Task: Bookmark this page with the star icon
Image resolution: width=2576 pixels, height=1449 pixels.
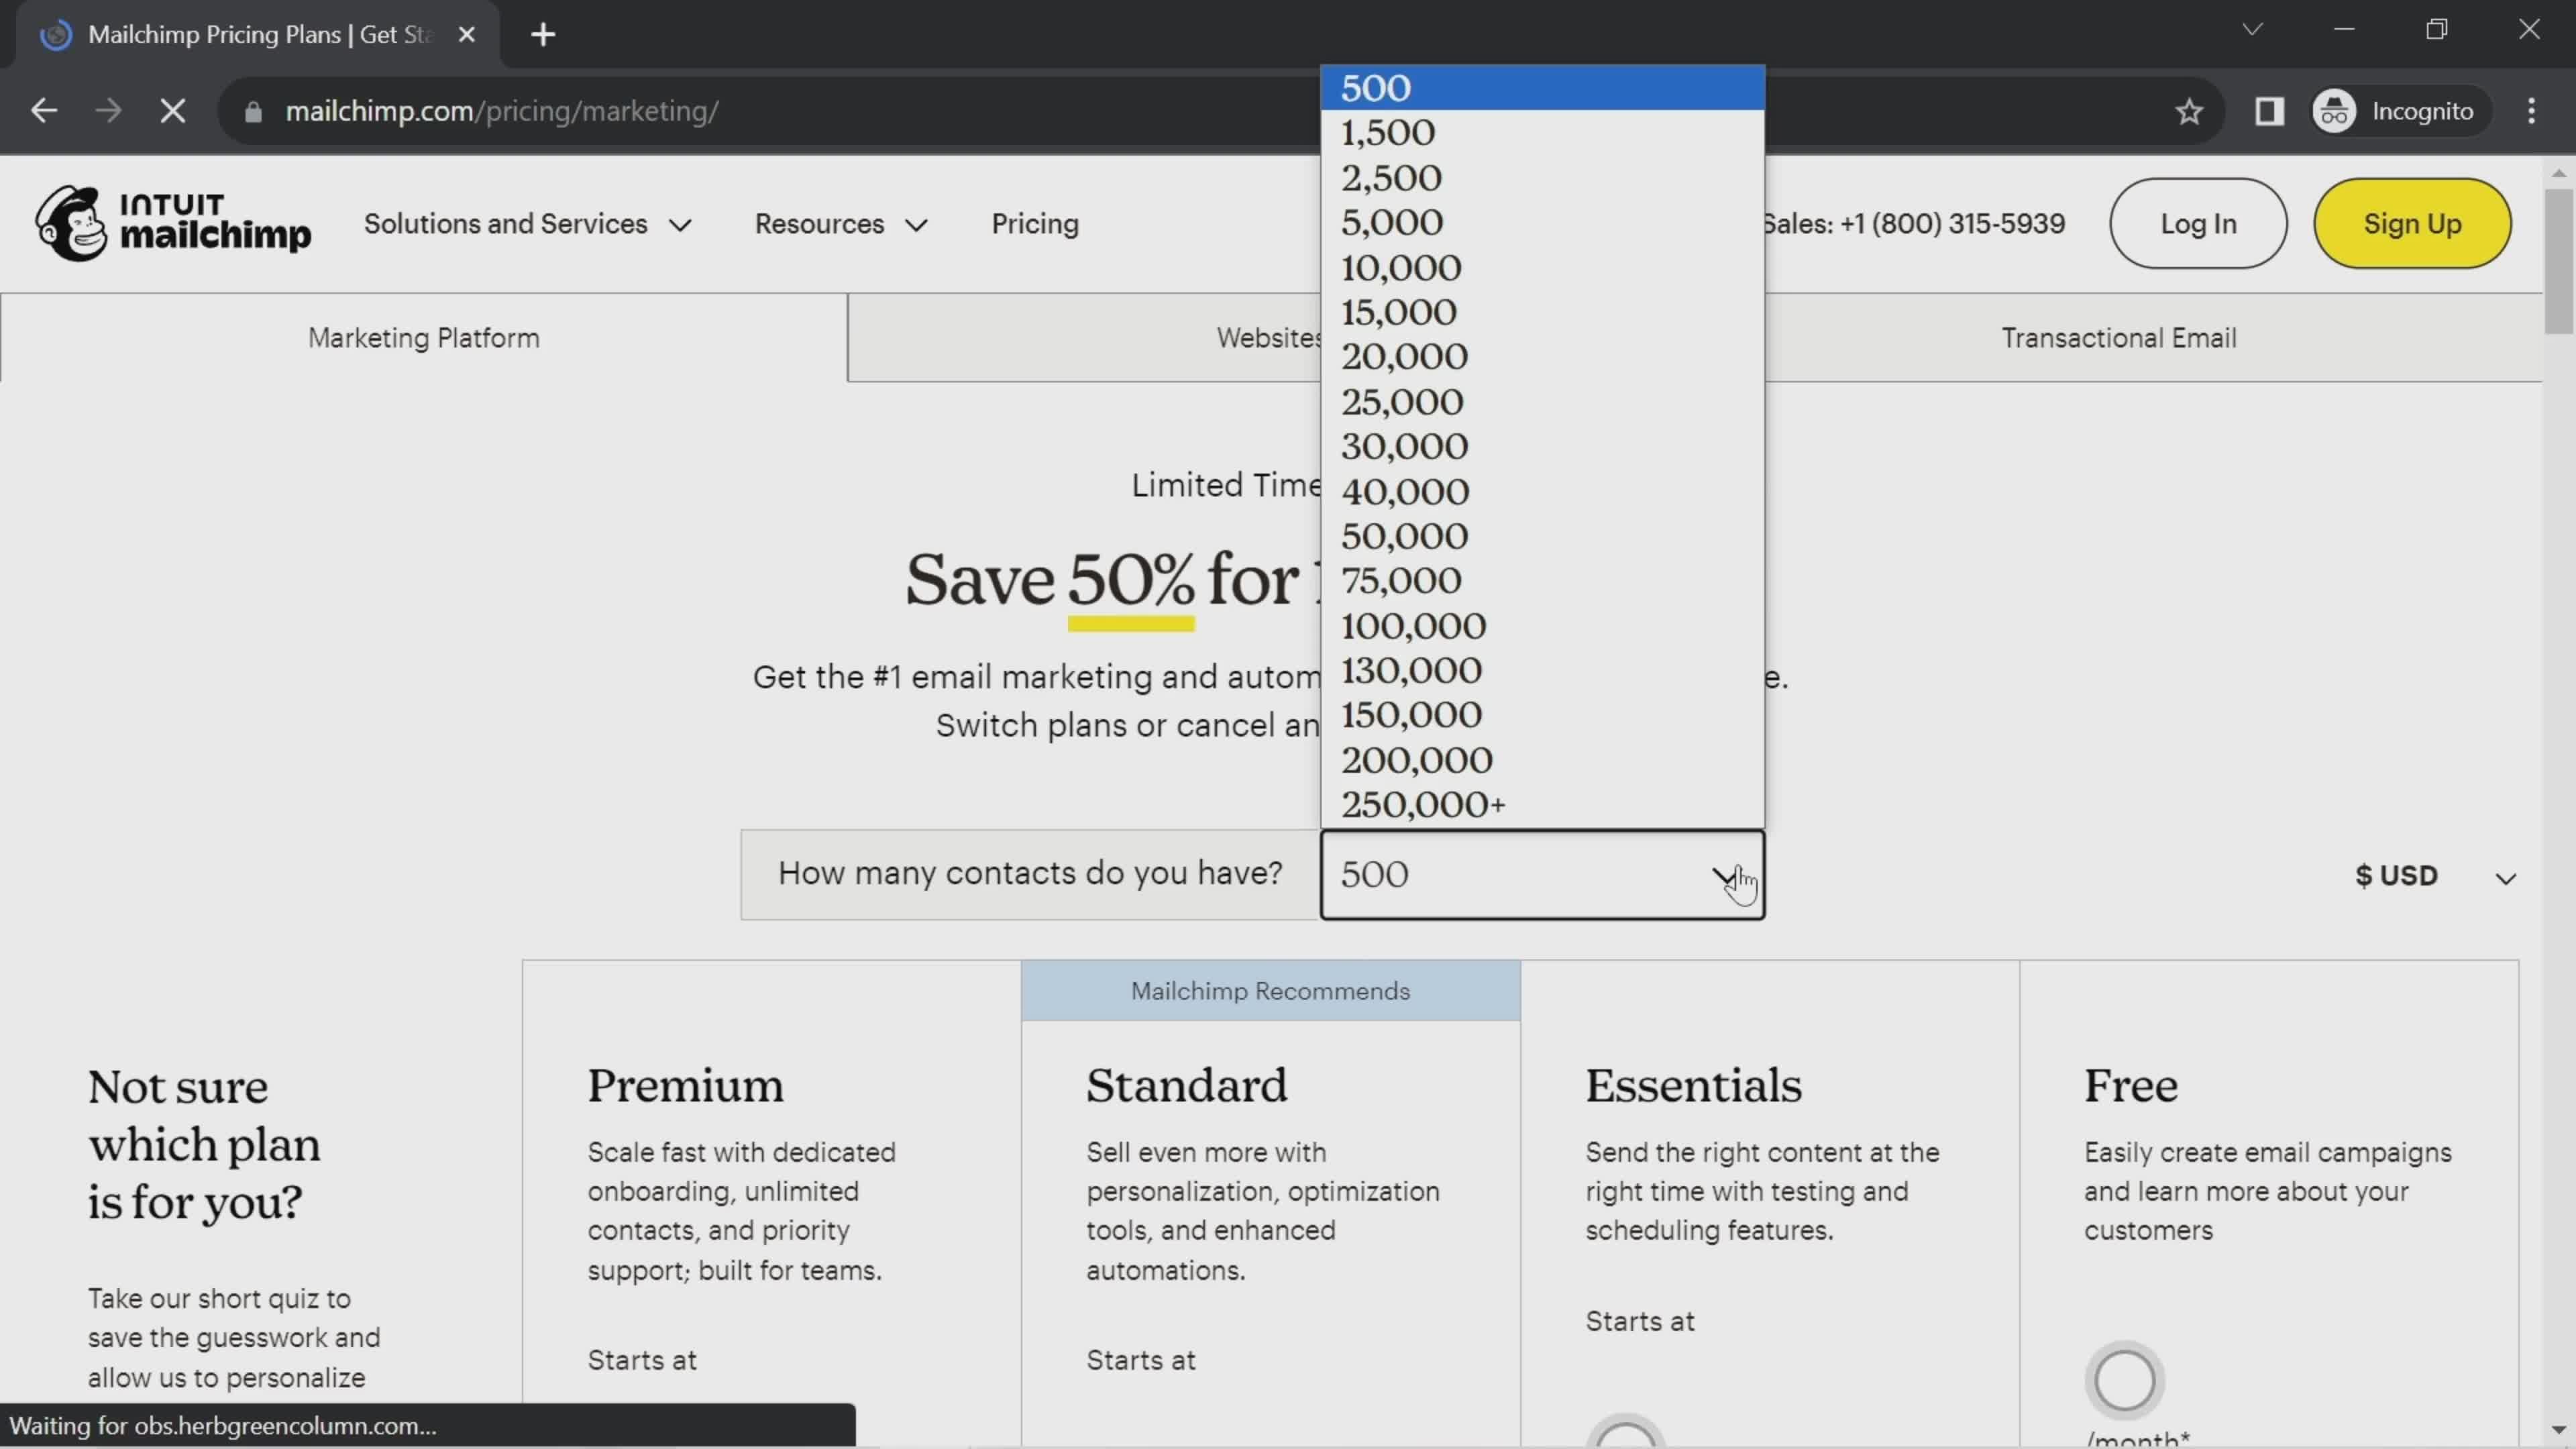Action: pos(2189,111)
